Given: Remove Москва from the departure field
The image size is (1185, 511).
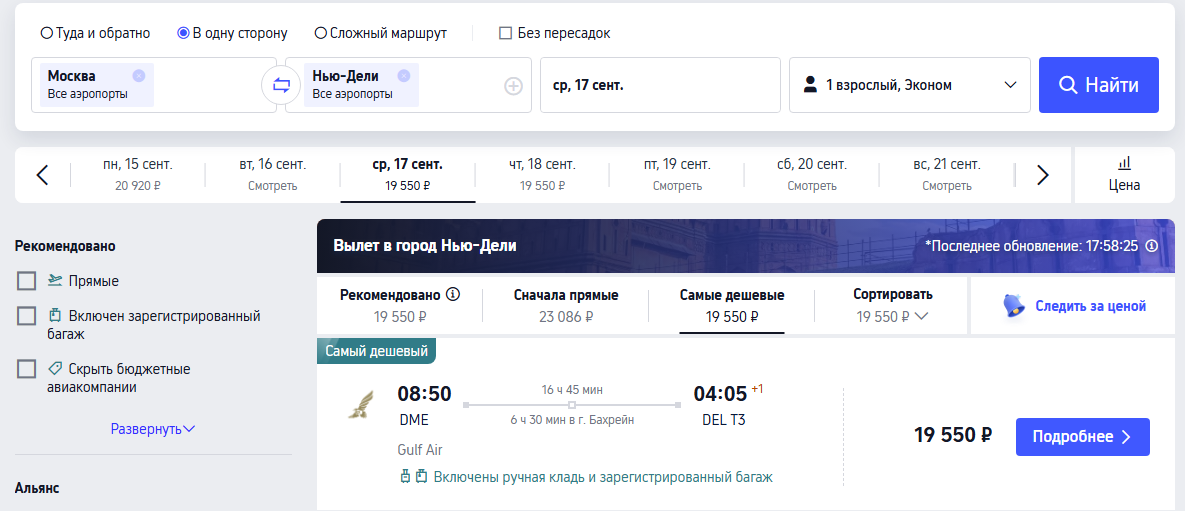Looking at the screenshot, I should pos(138,76).
